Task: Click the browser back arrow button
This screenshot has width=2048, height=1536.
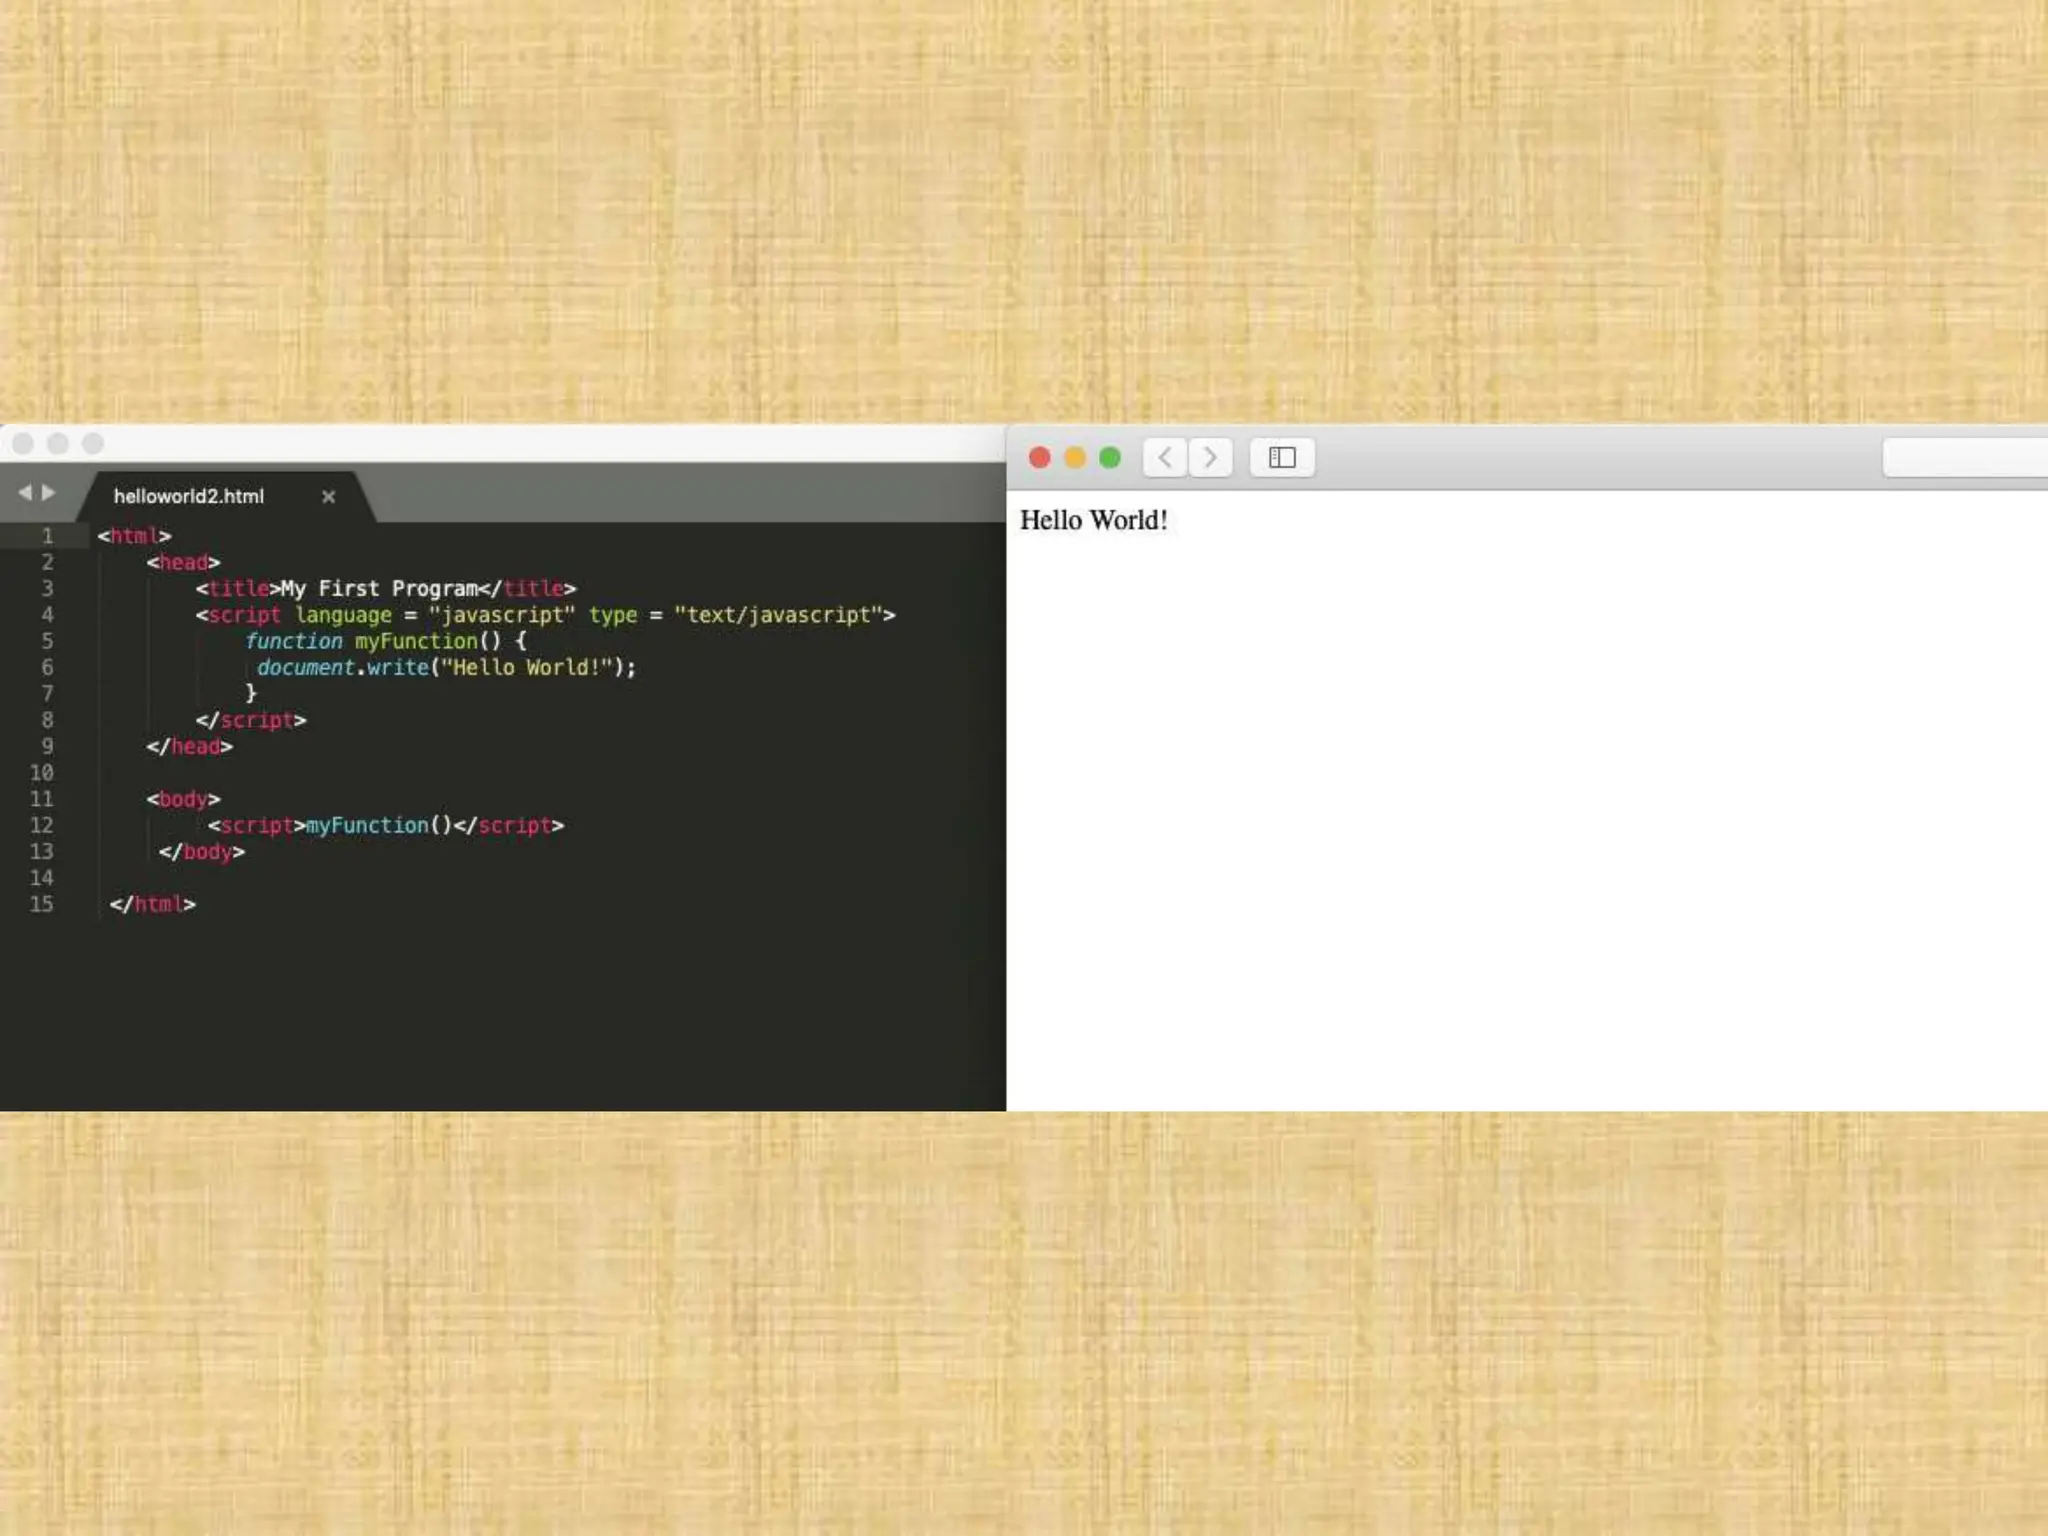Action: [1165, 458]
